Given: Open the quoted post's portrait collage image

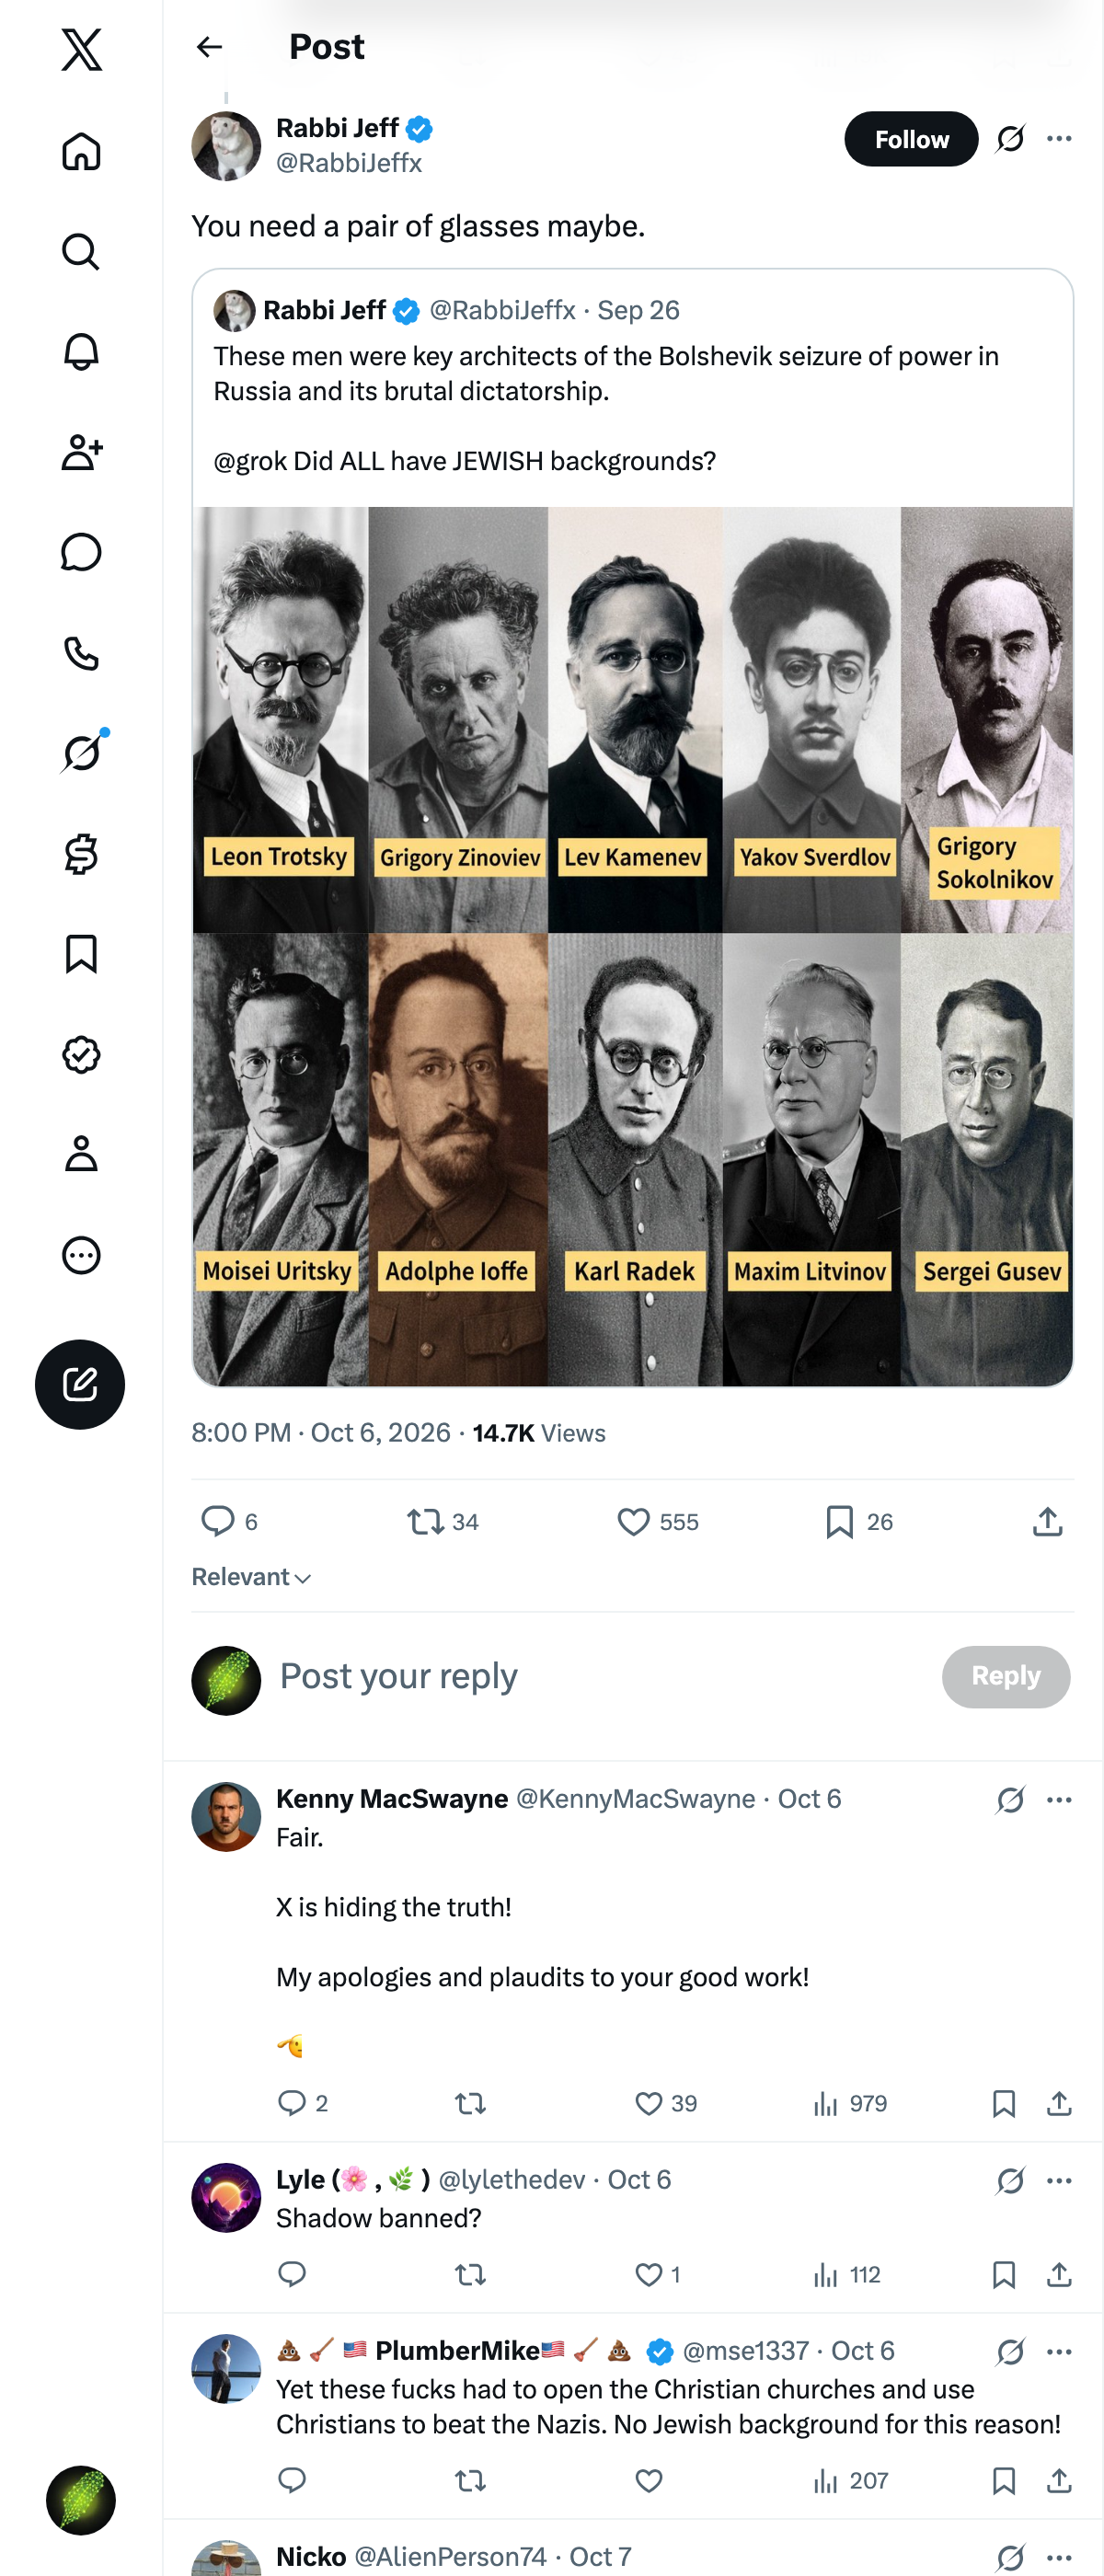Looking at the screenshot, I should (x=633, y=946).
